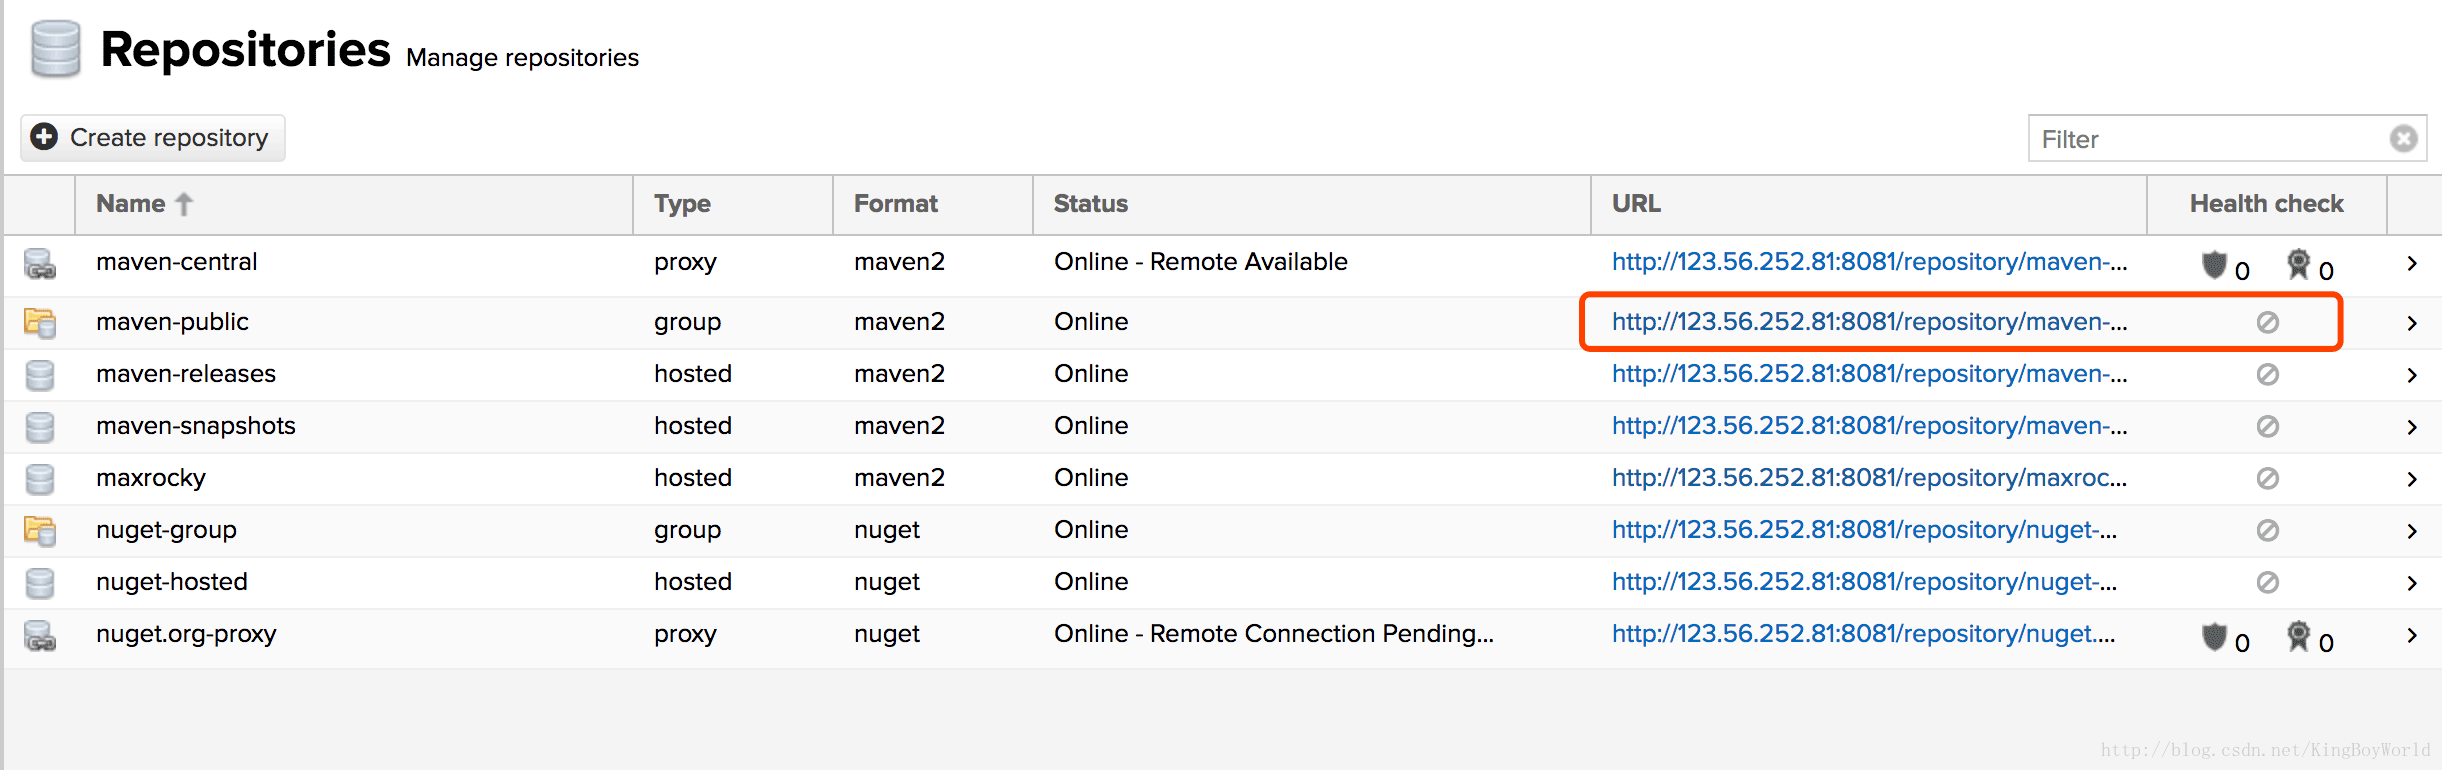2442x770 pixels.
Task: Clear the Filter field with the X icon
Action: 2404,138
